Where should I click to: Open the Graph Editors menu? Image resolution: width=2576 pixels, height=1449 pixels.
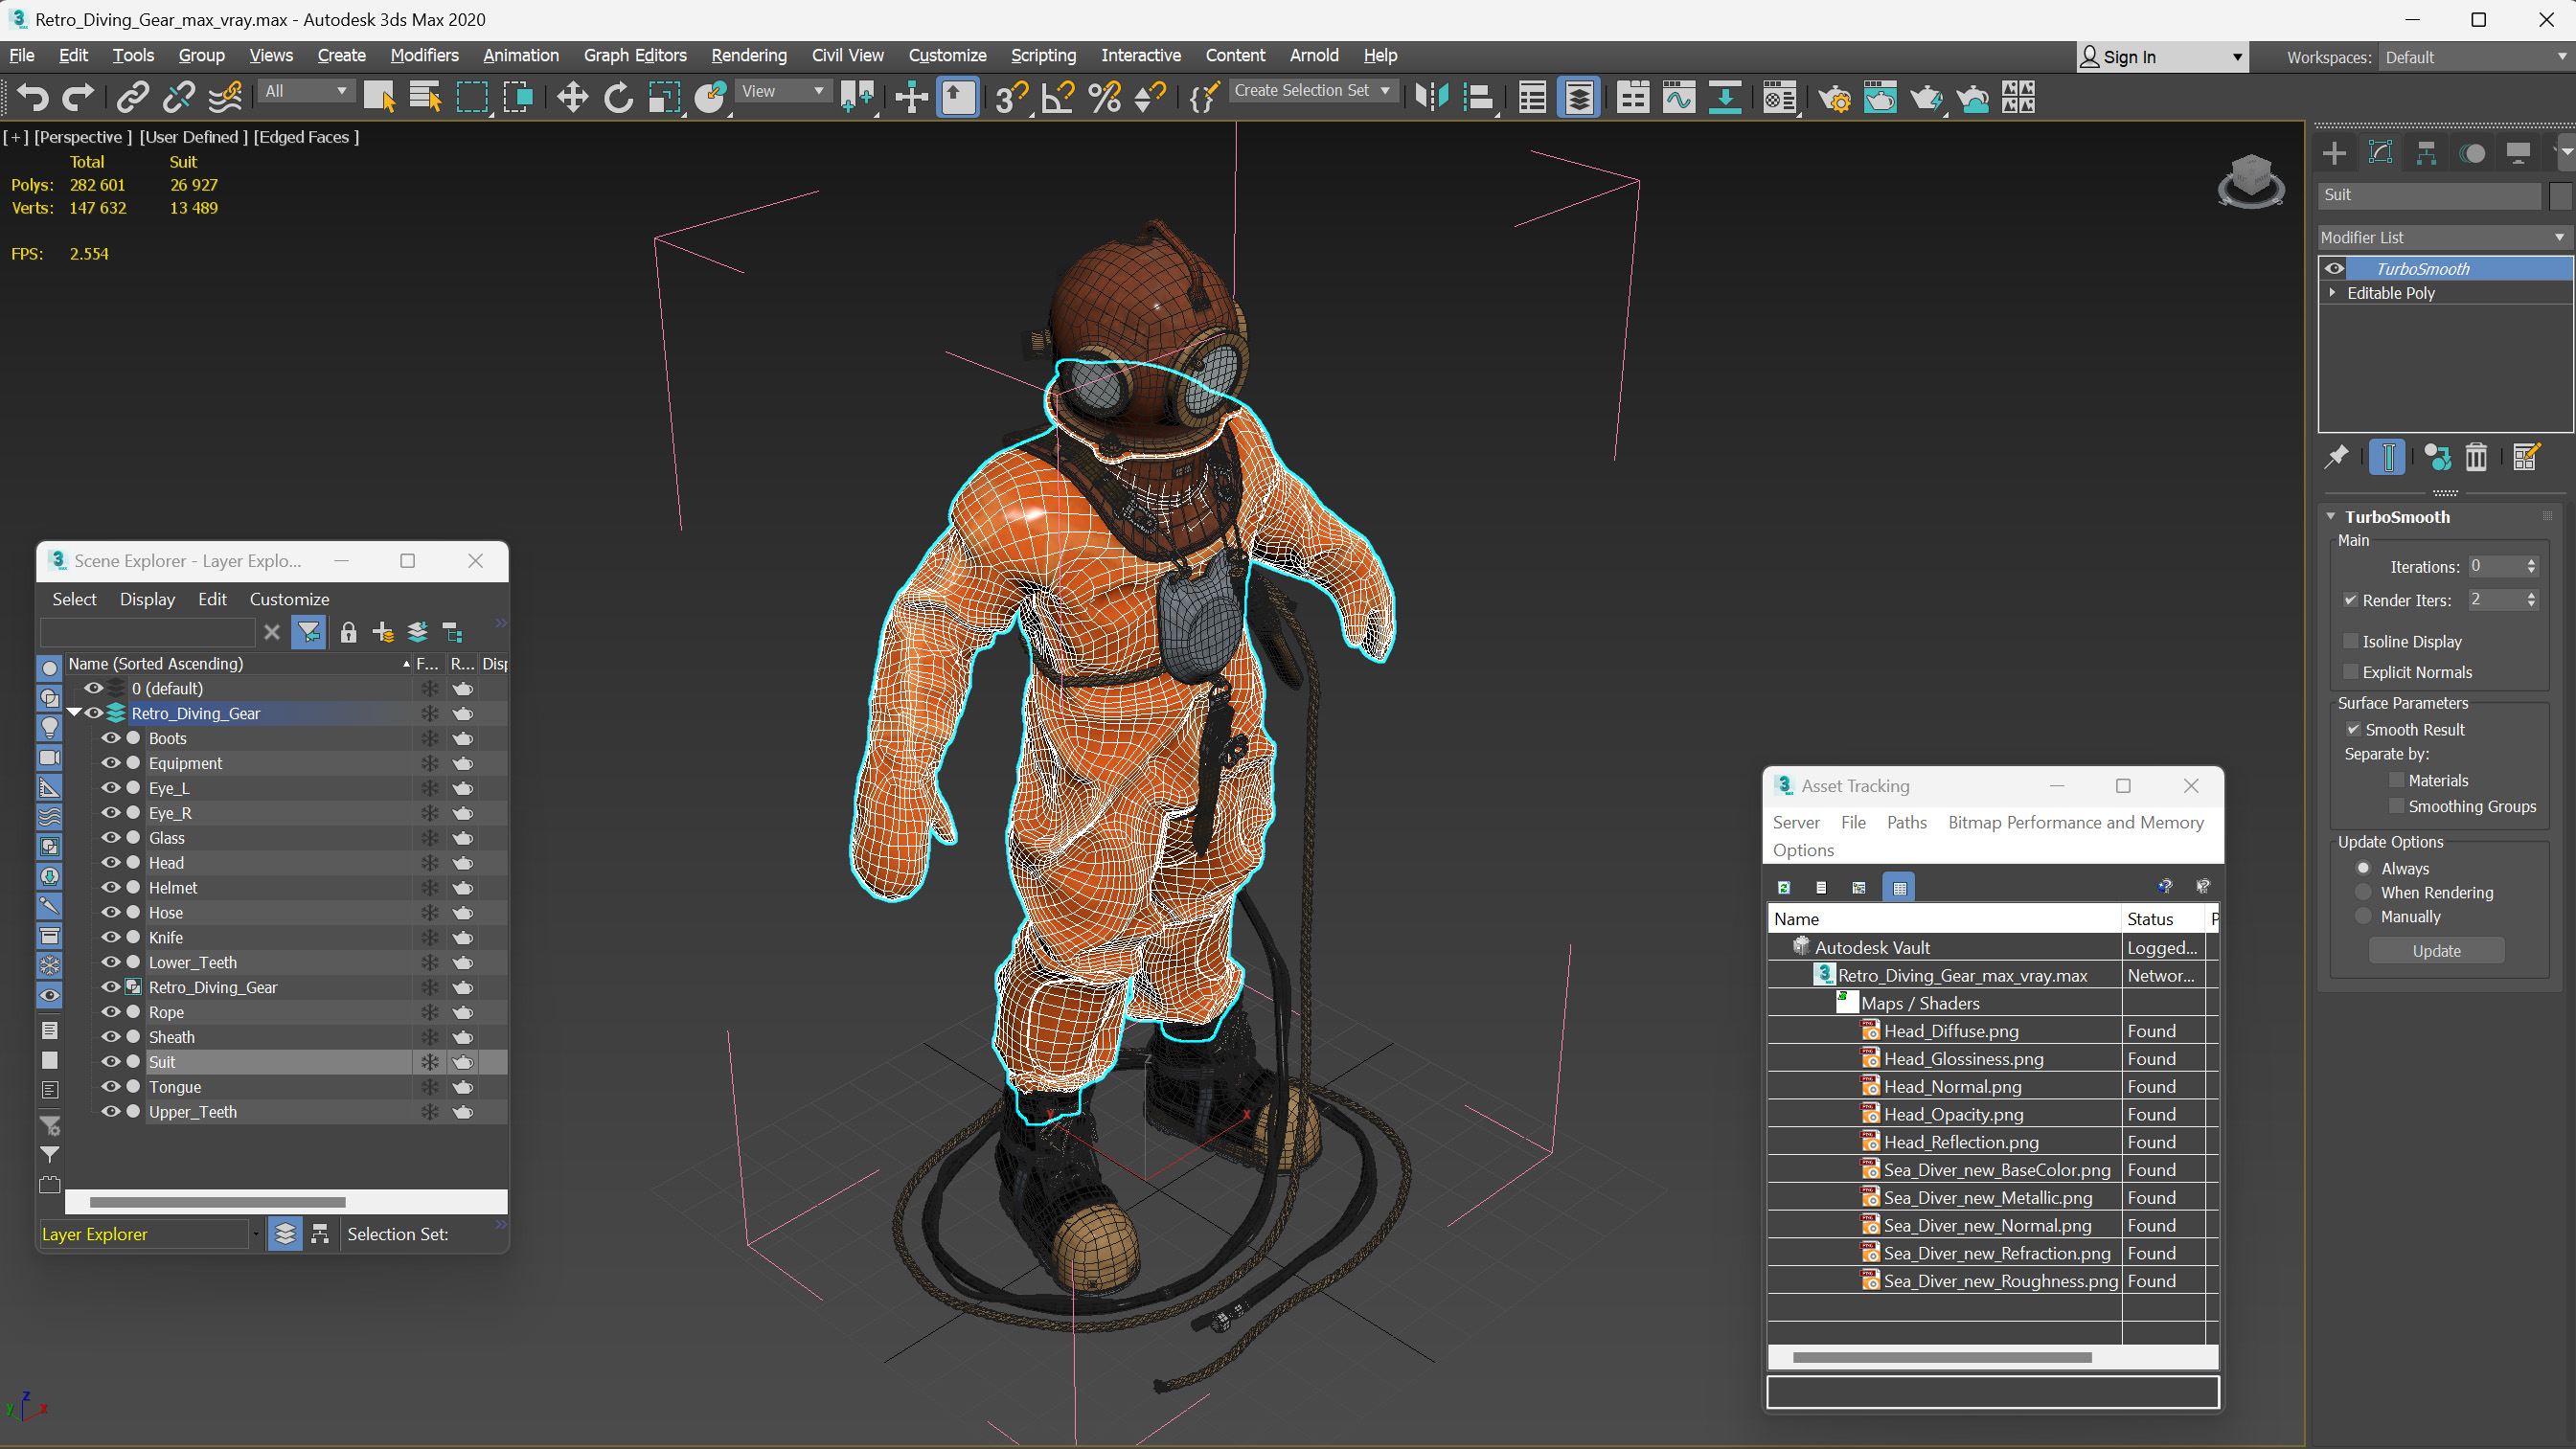pyautogui.click(x=635, y=56)
